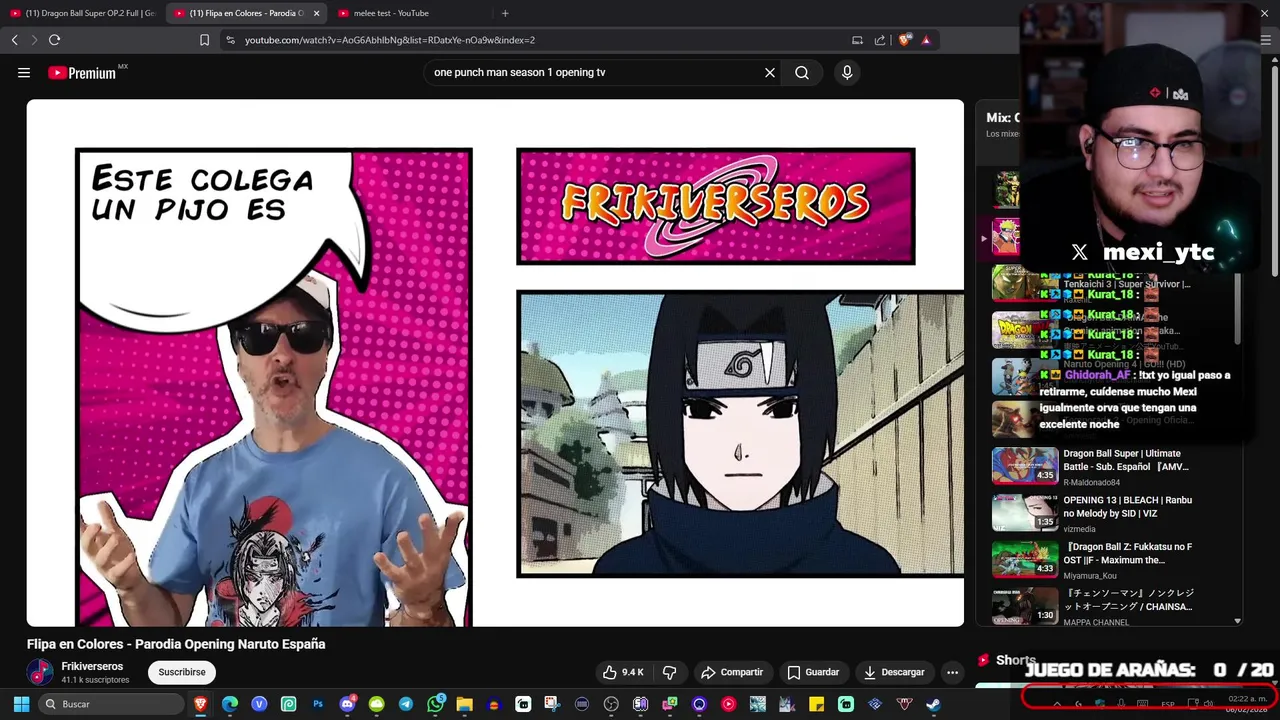1280x720 pixels.
Task: Open Microsoft Edge from taskbar
Action: (230, 704)
